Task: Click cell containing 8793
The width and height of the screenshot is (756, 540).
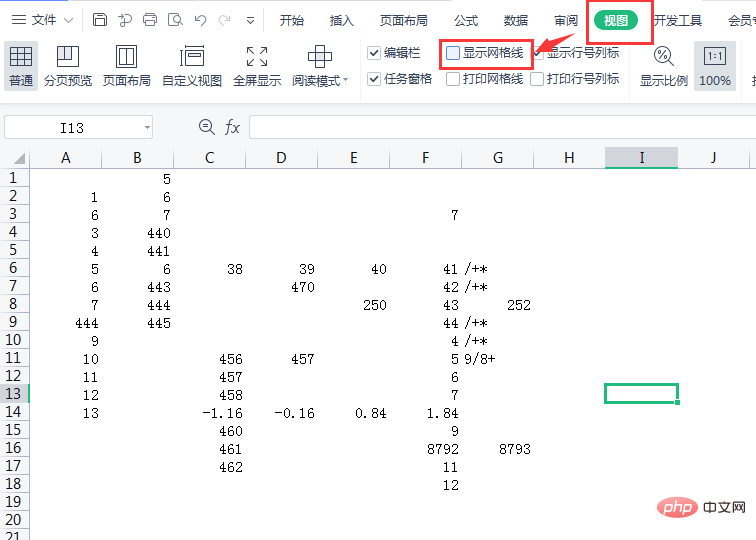Action: [x=497, y=449]
